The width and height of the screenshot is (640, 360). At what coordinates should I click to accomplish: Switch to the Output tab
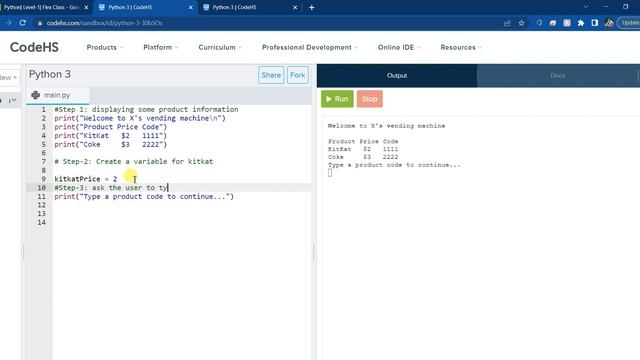tap(397, 76)
